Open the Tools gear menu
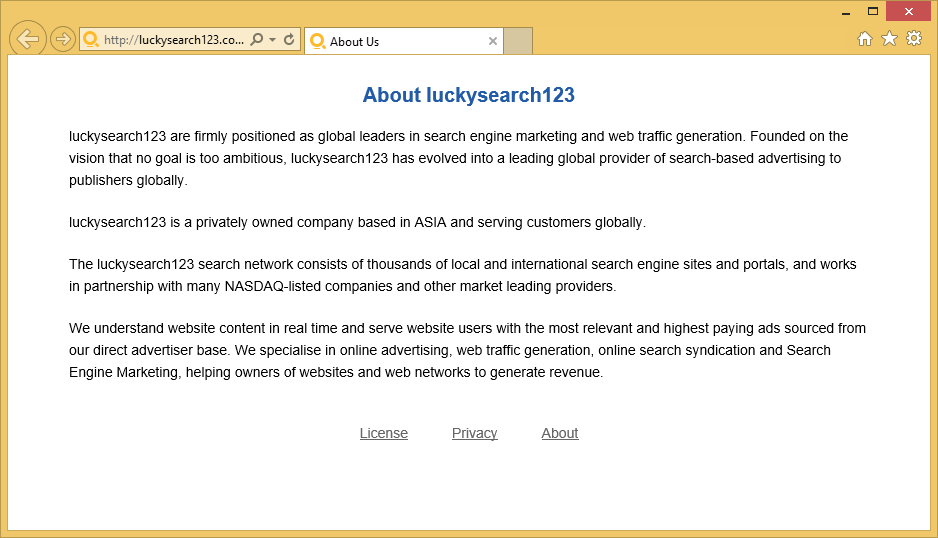The image size is (938, 538). (914, 38)
